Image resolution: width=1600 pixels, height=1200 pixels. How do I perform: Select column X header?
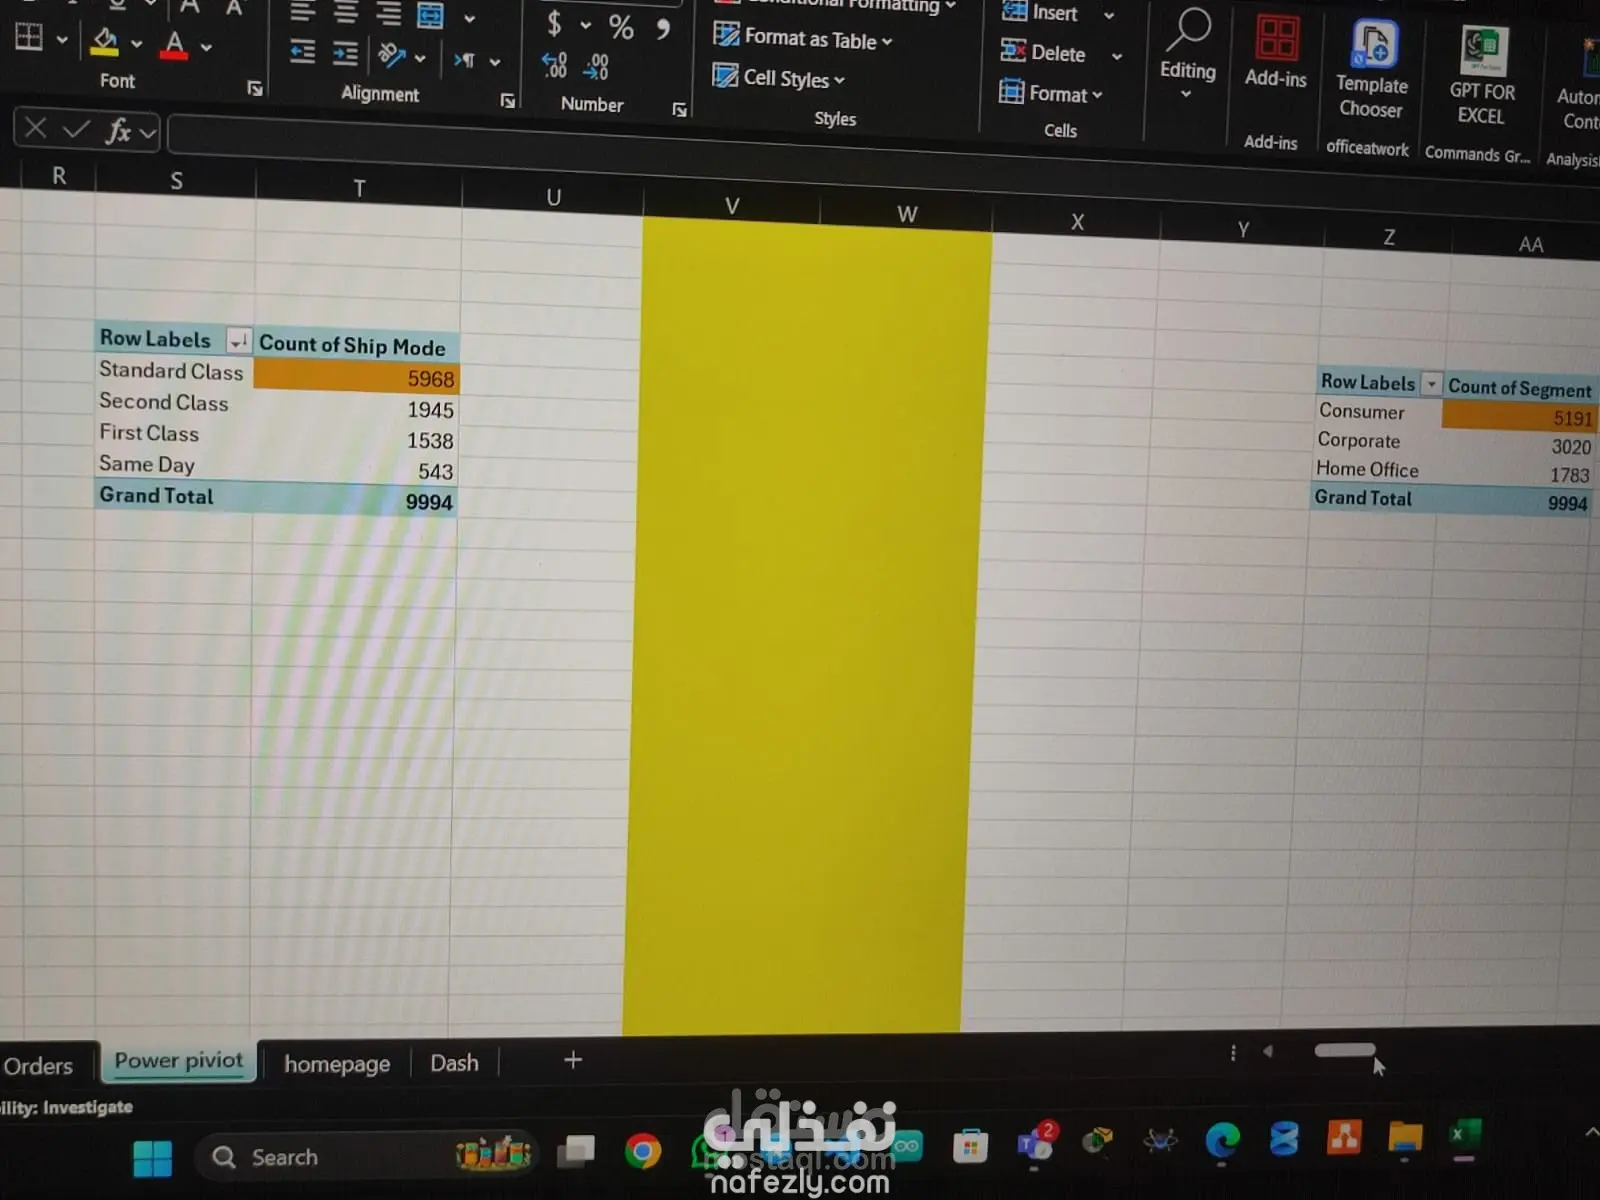[1077, 222]
